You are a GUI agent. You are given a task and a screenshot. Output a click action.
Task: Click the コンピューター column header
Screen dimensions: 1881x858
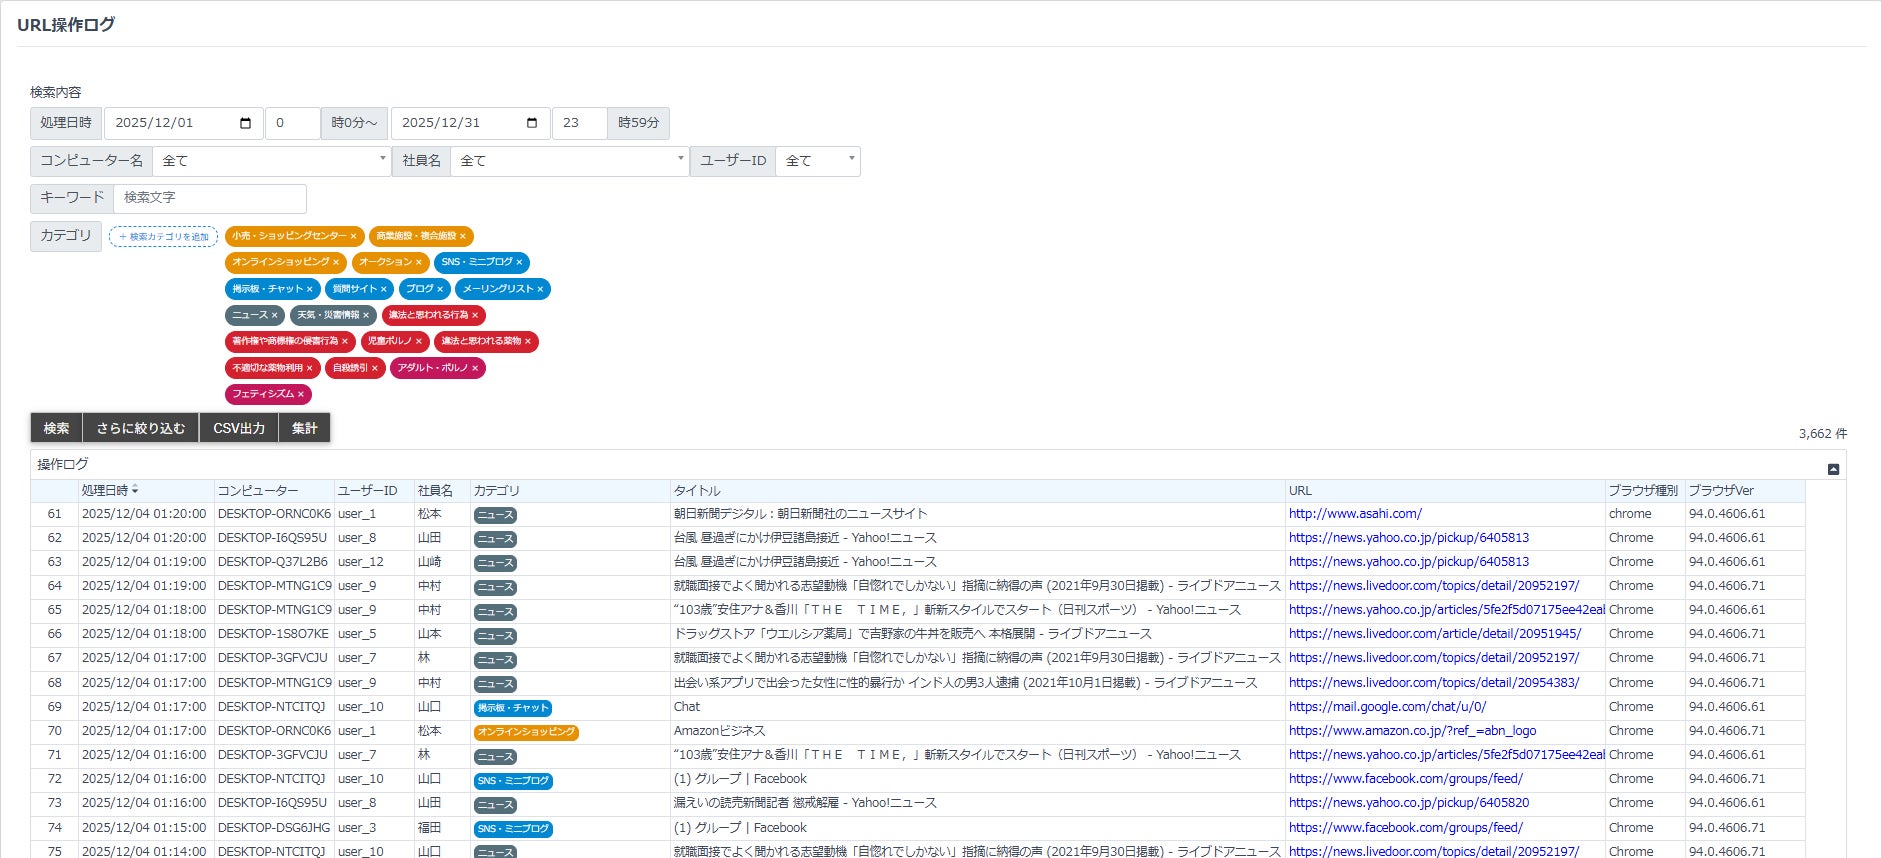coord(274,490)
